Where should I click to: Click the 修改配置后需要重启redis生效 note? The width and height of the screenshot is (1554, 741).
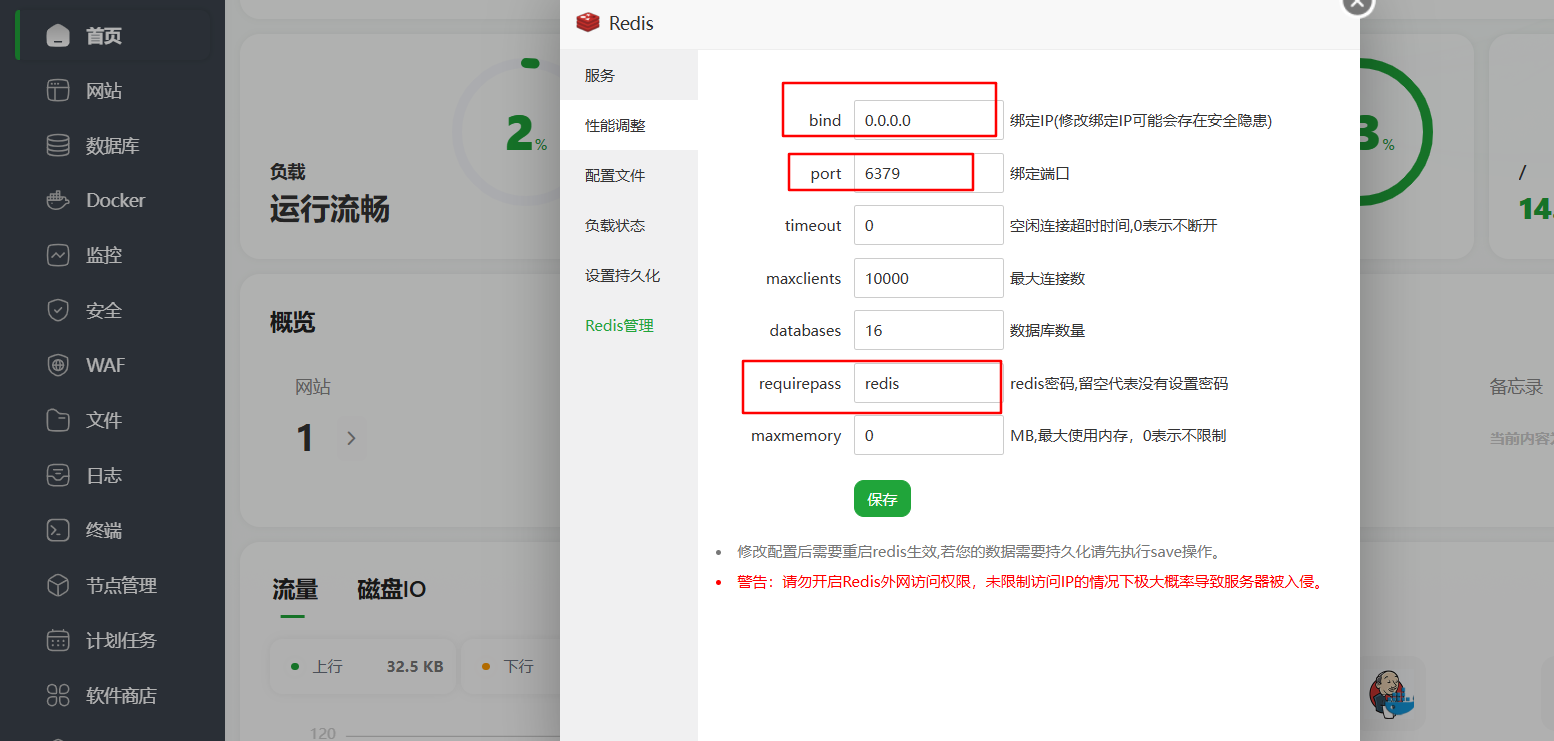coord(979,551)
